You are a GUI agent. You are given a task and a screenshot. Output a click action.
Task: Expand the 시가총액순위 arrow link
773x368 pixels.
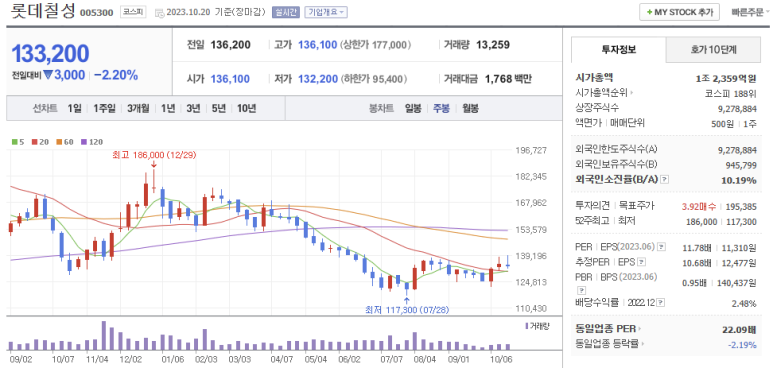pos(632,92)
